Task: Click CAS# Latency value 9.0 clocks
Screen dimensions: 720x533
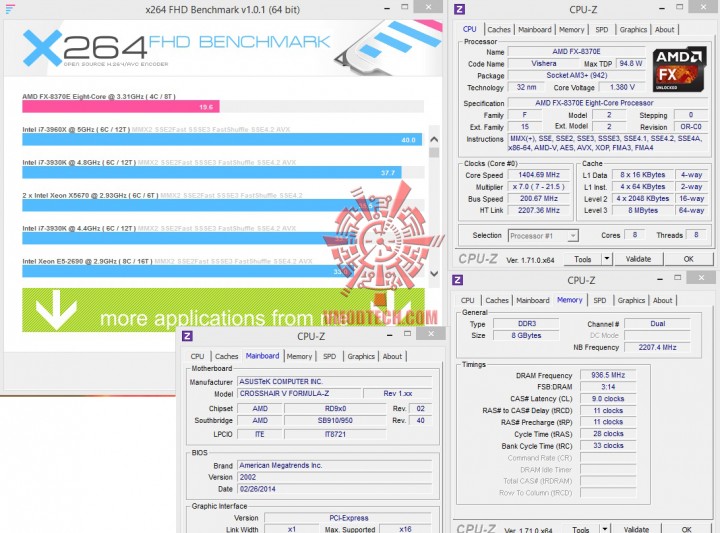Action: pyautogui.click(x=608, y=399)
